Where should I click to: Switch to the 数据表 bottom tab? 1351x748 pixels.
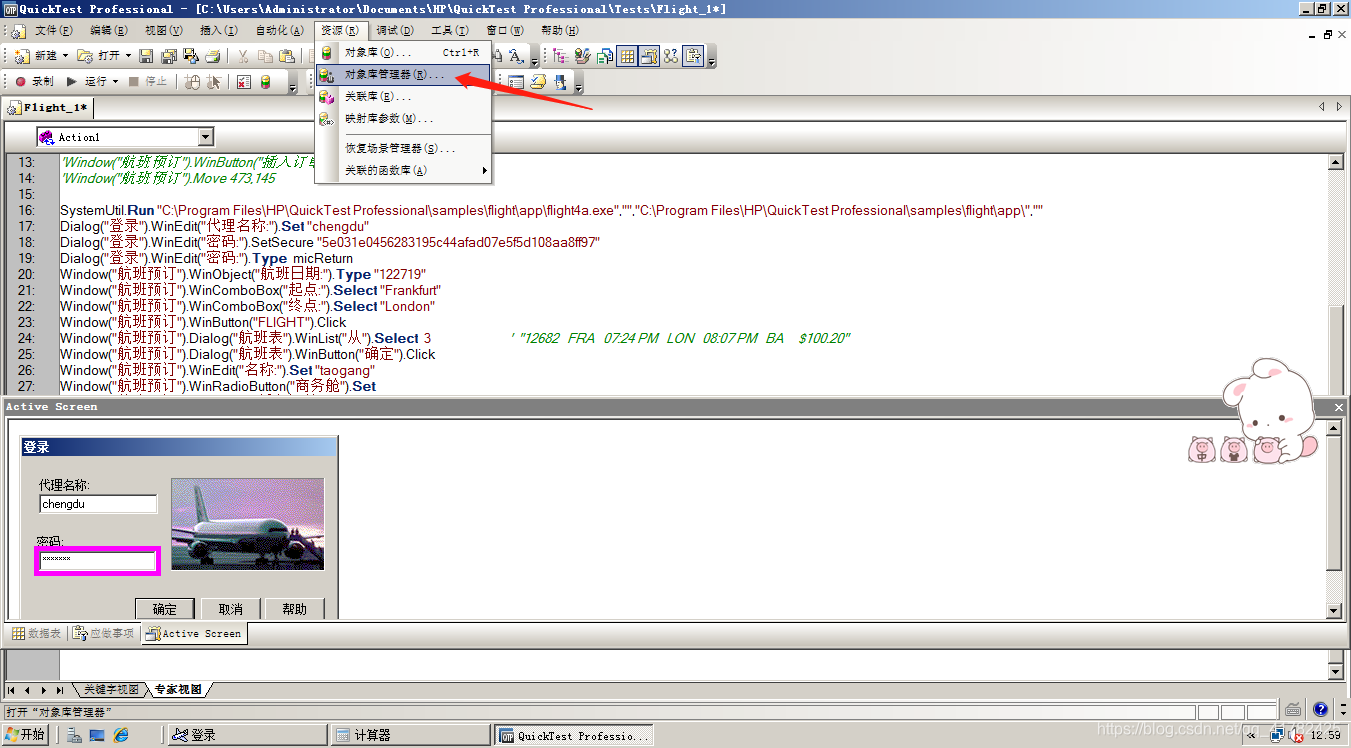click(37, 633)
